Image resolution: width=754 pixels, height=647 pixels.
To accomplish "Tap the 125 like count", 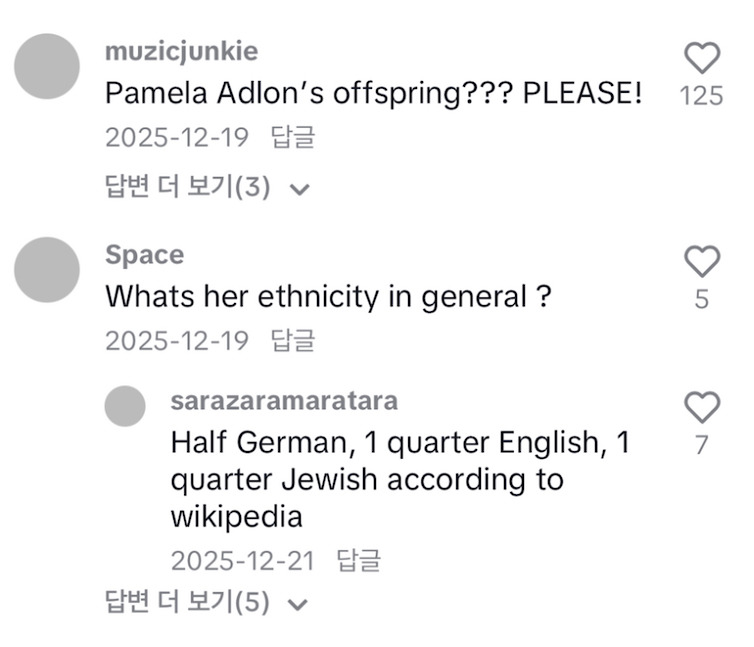I will (701, 96).
